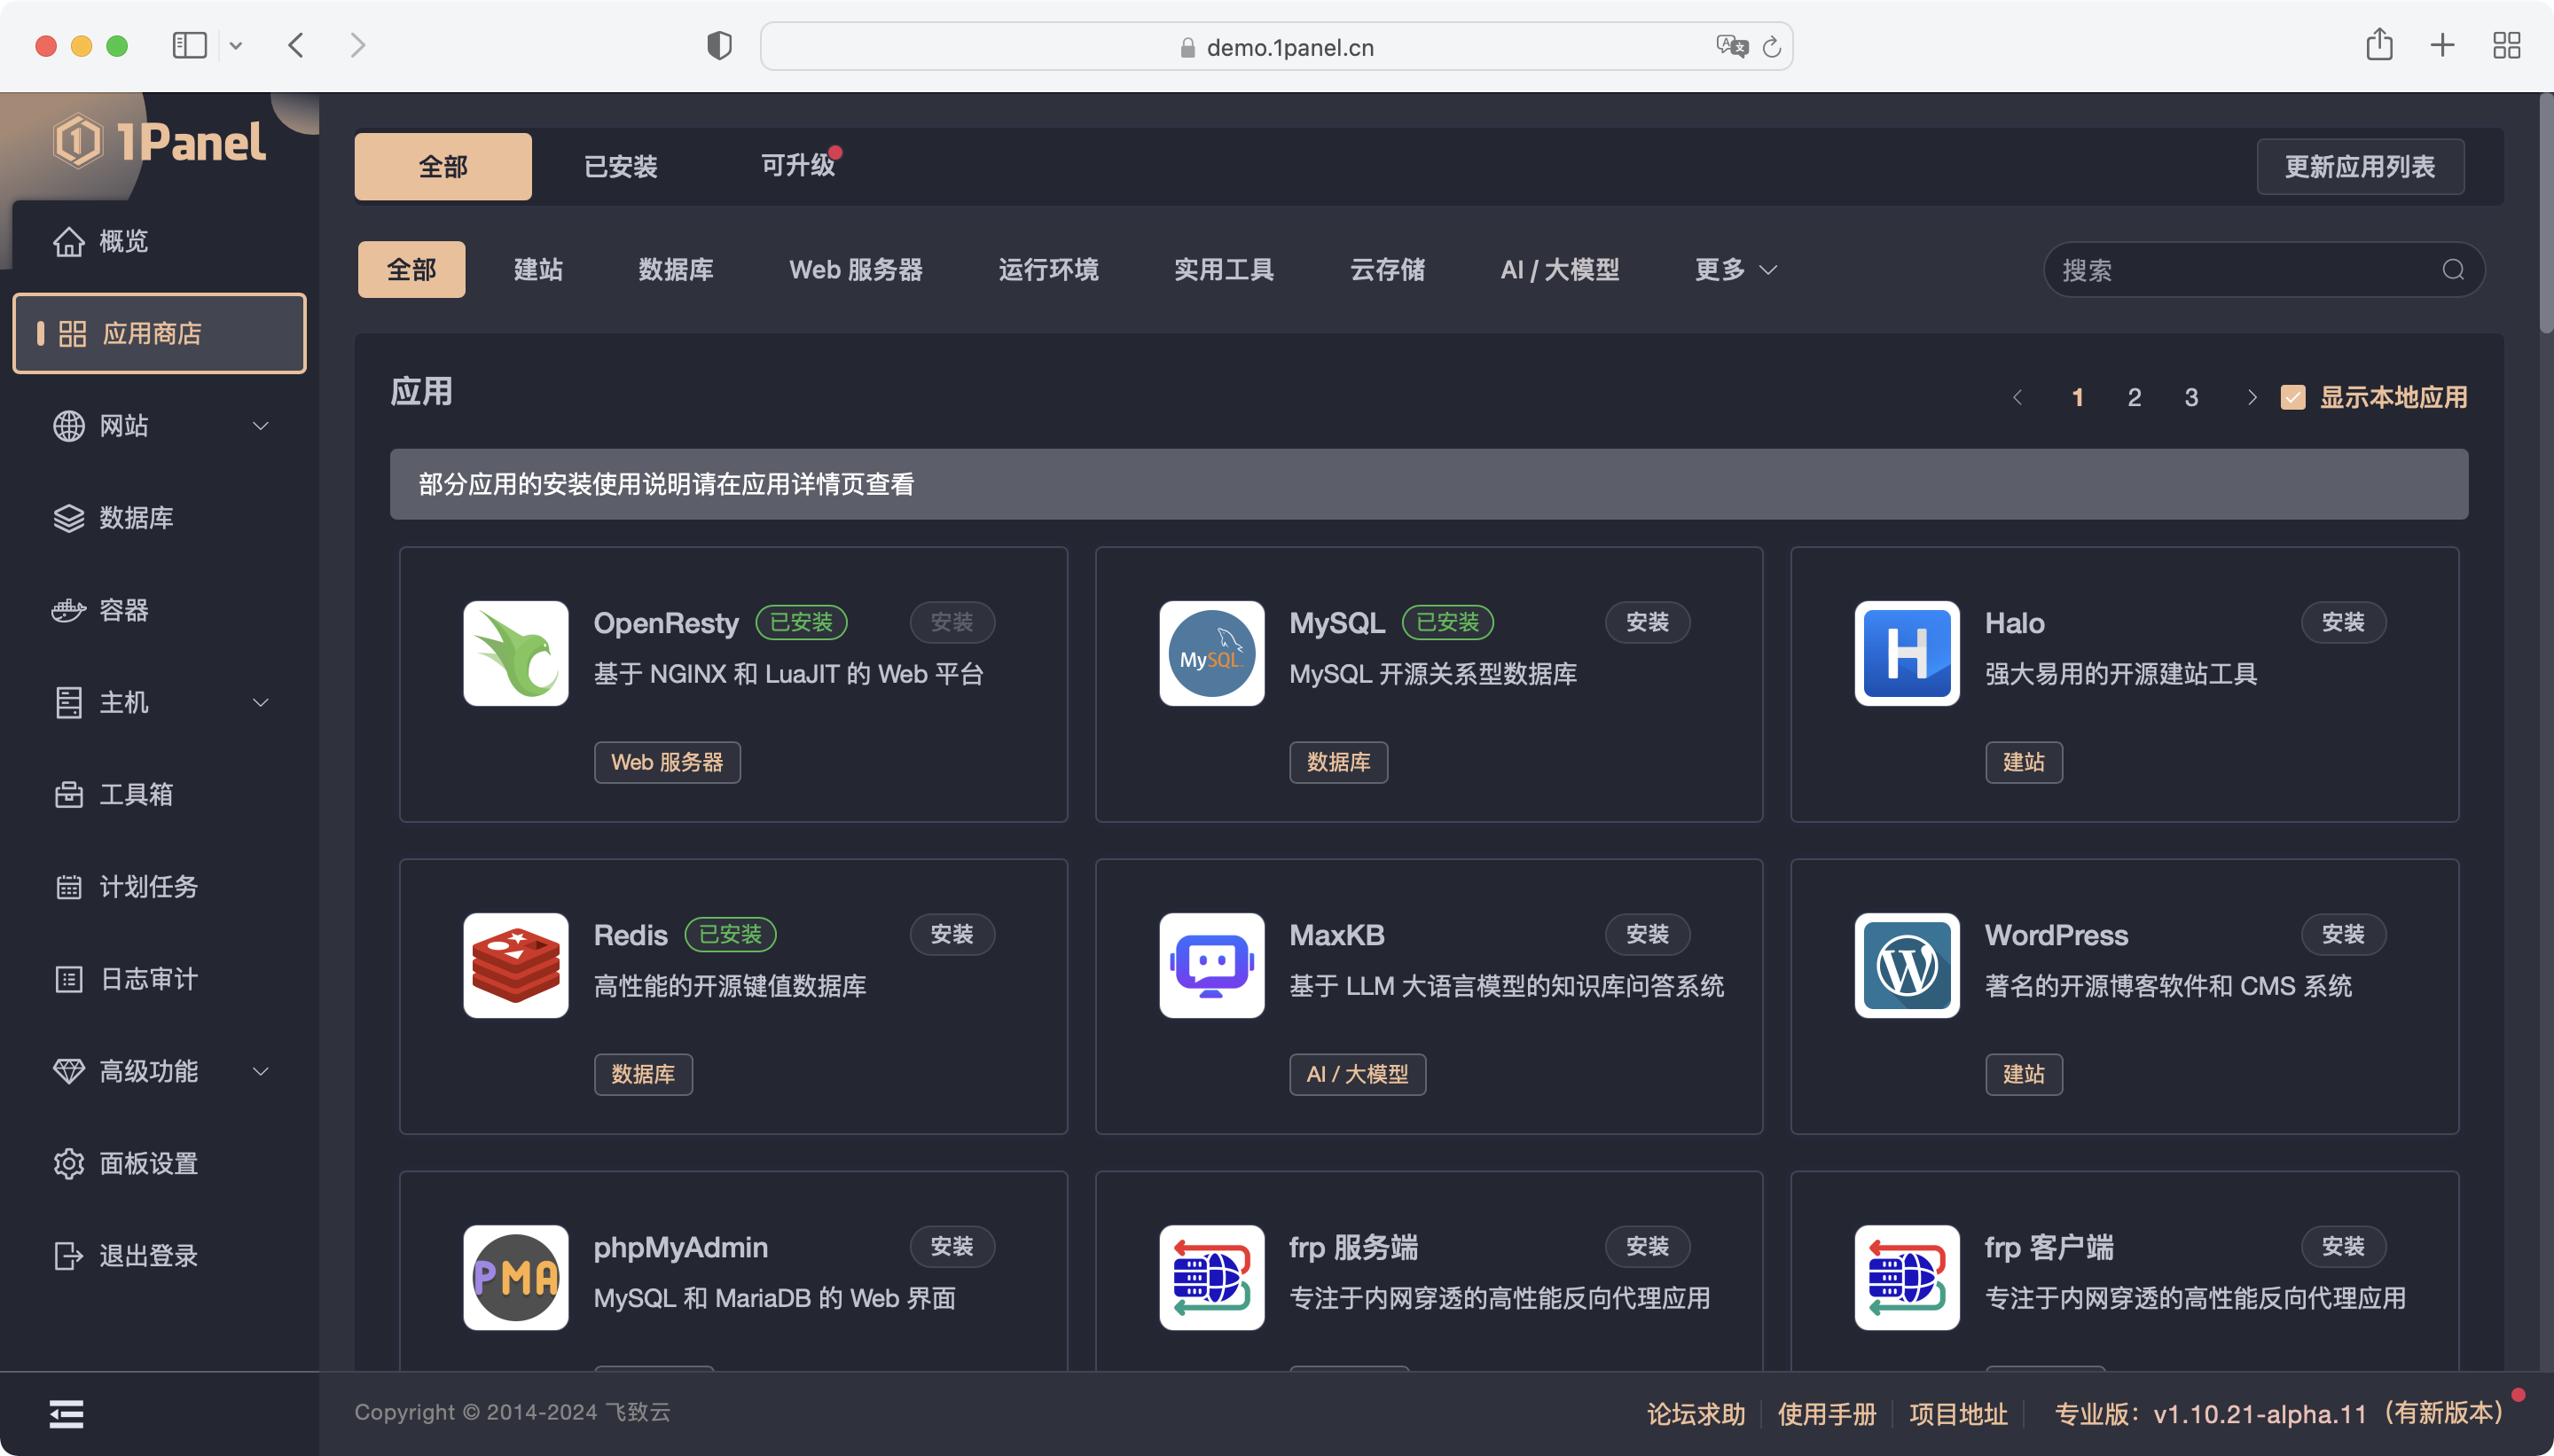Click the 更新应用列表 button

(x=2359, y=166)
